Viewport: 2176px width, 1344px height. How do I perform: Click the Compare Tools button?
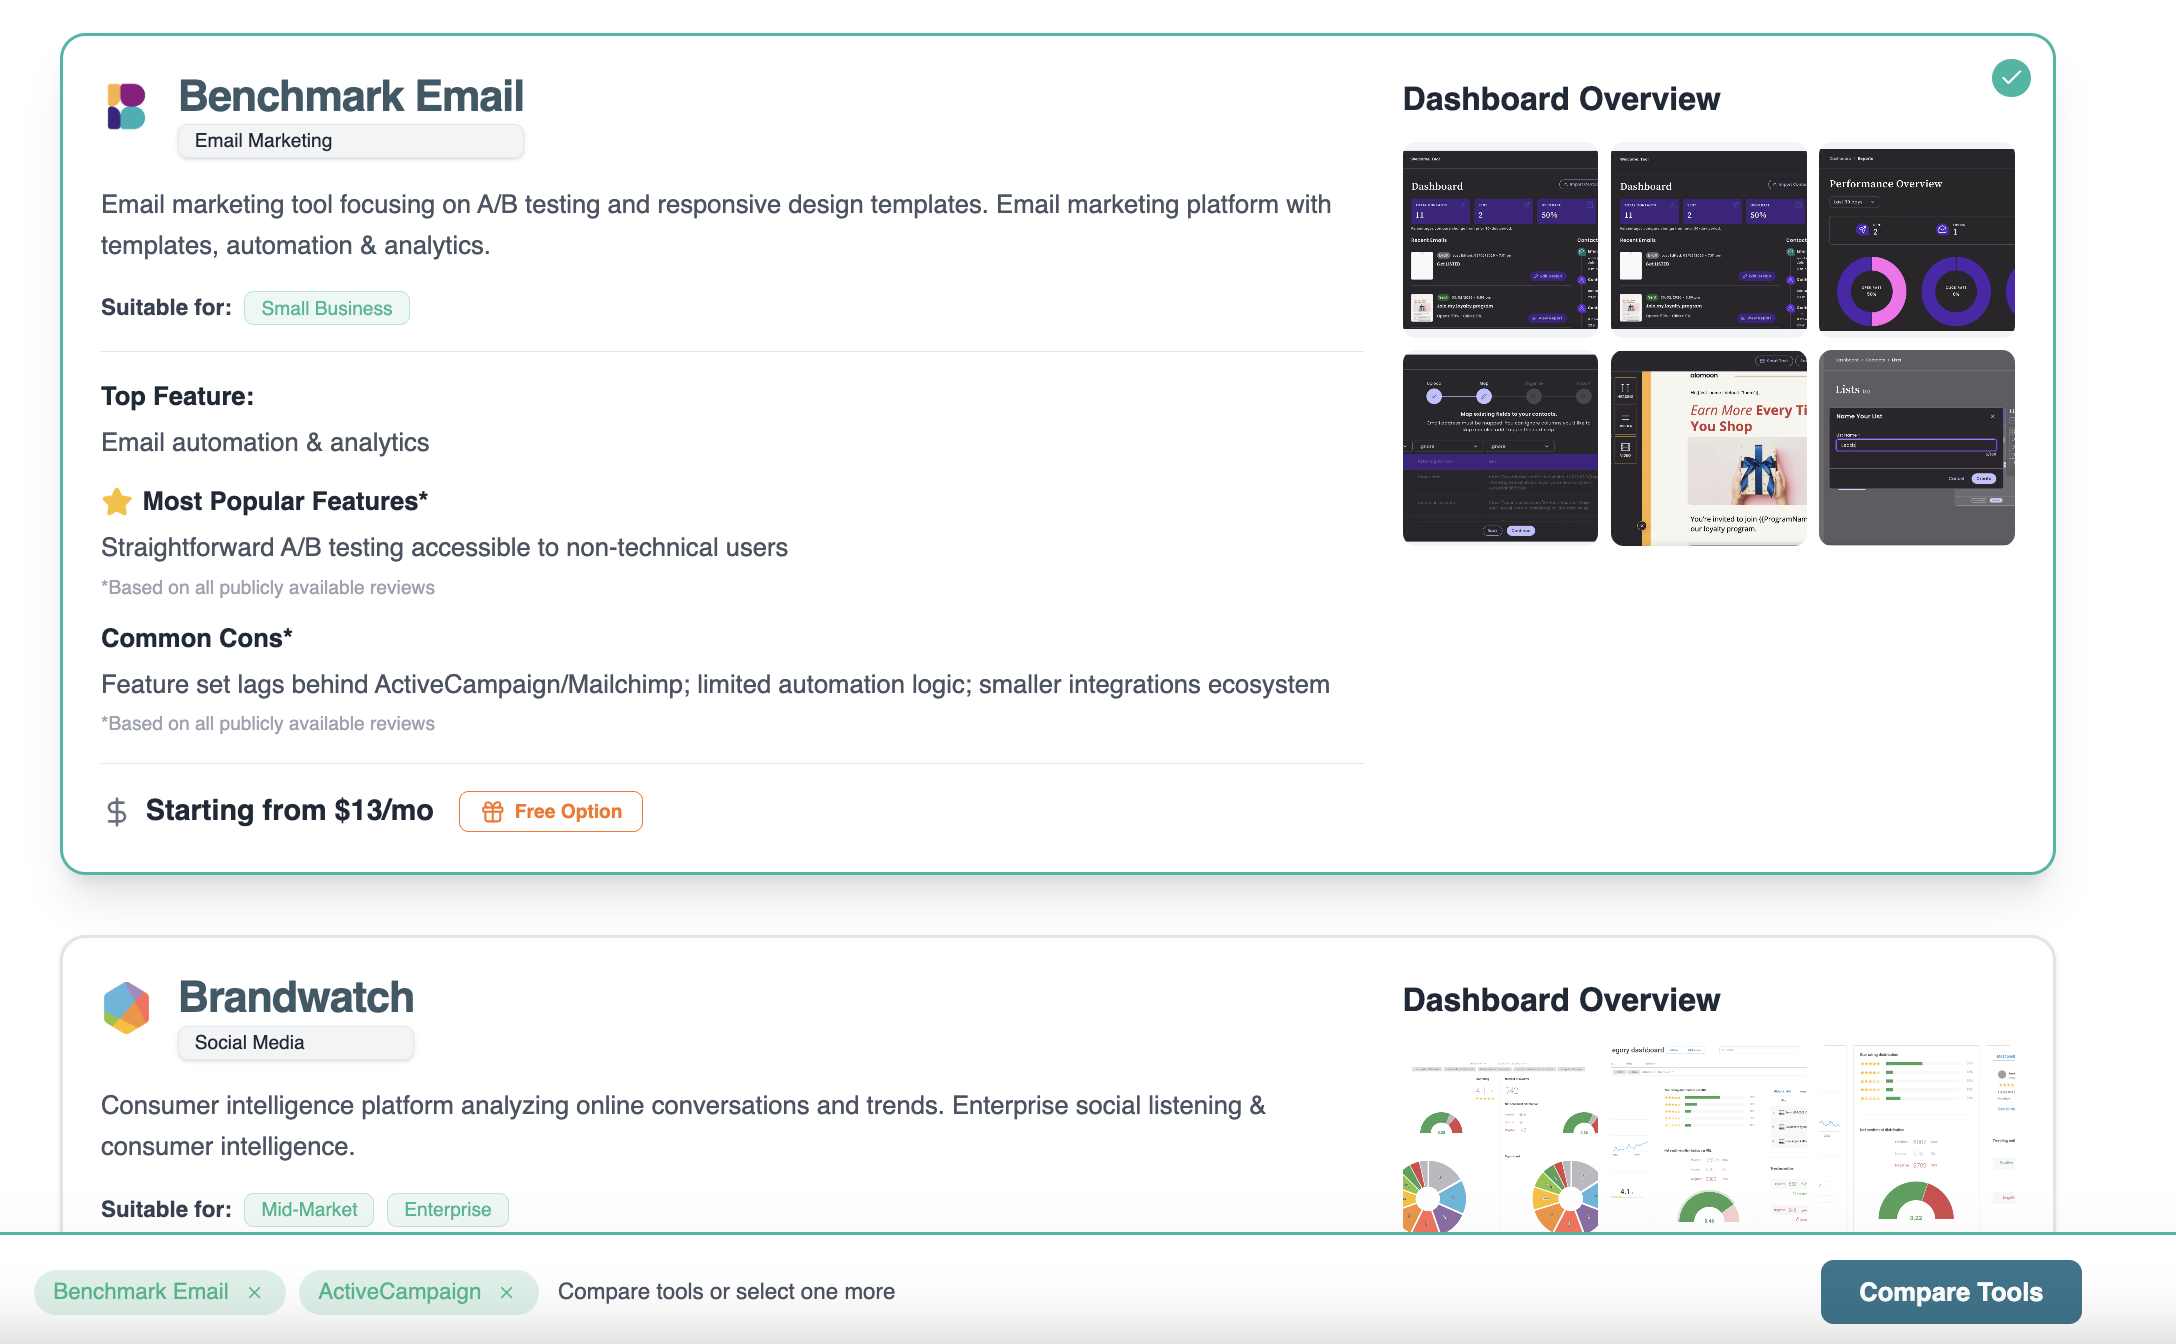(x=1951, y=1291)
